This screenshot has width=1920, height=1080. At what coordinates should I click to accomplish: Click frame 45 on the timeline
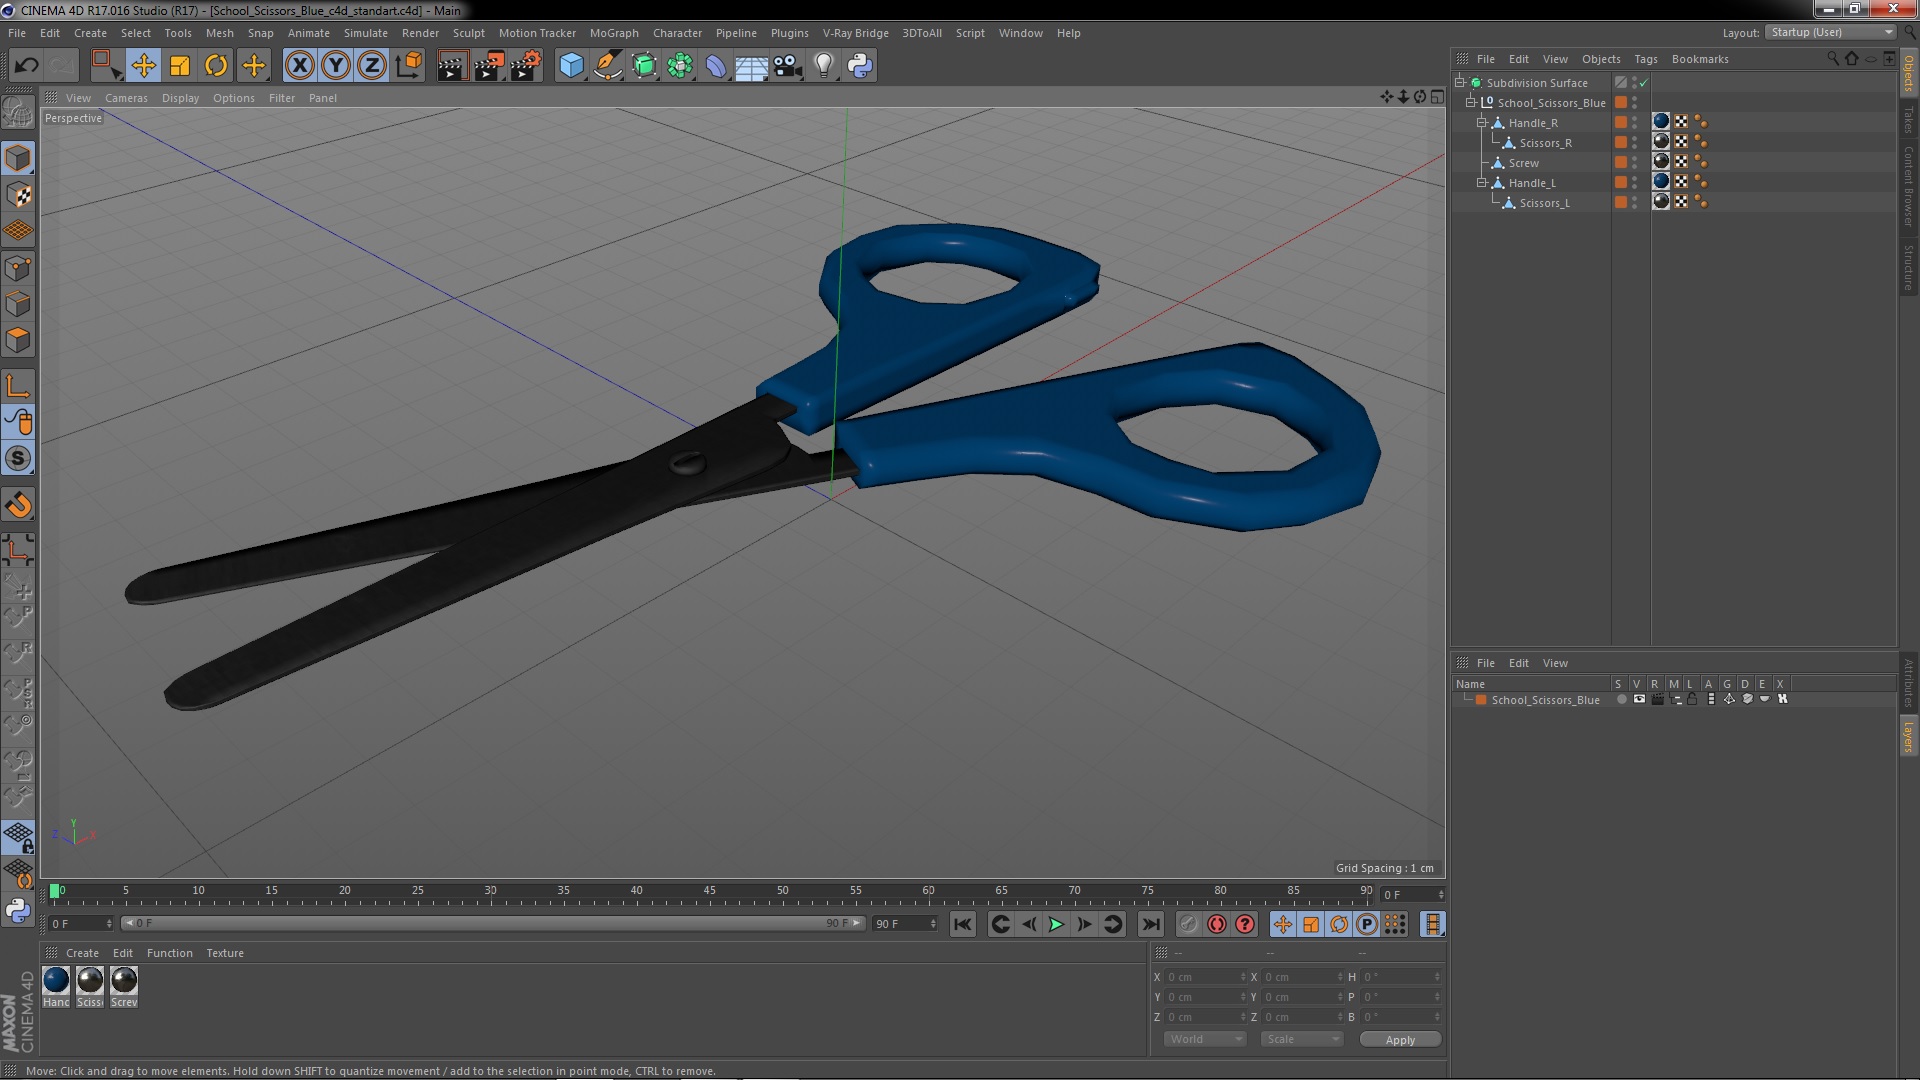709,891
